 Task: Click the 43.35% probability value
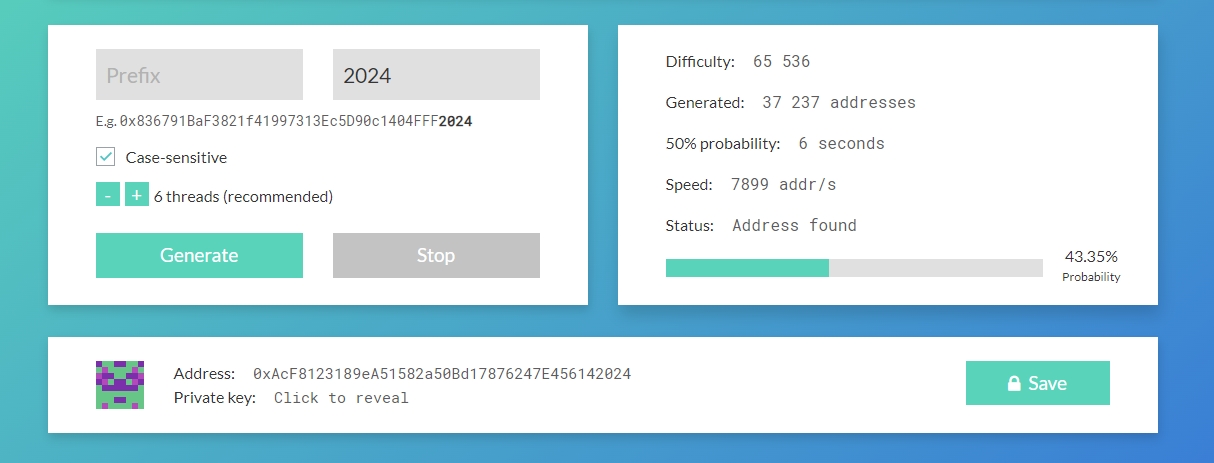(1091, 256)
